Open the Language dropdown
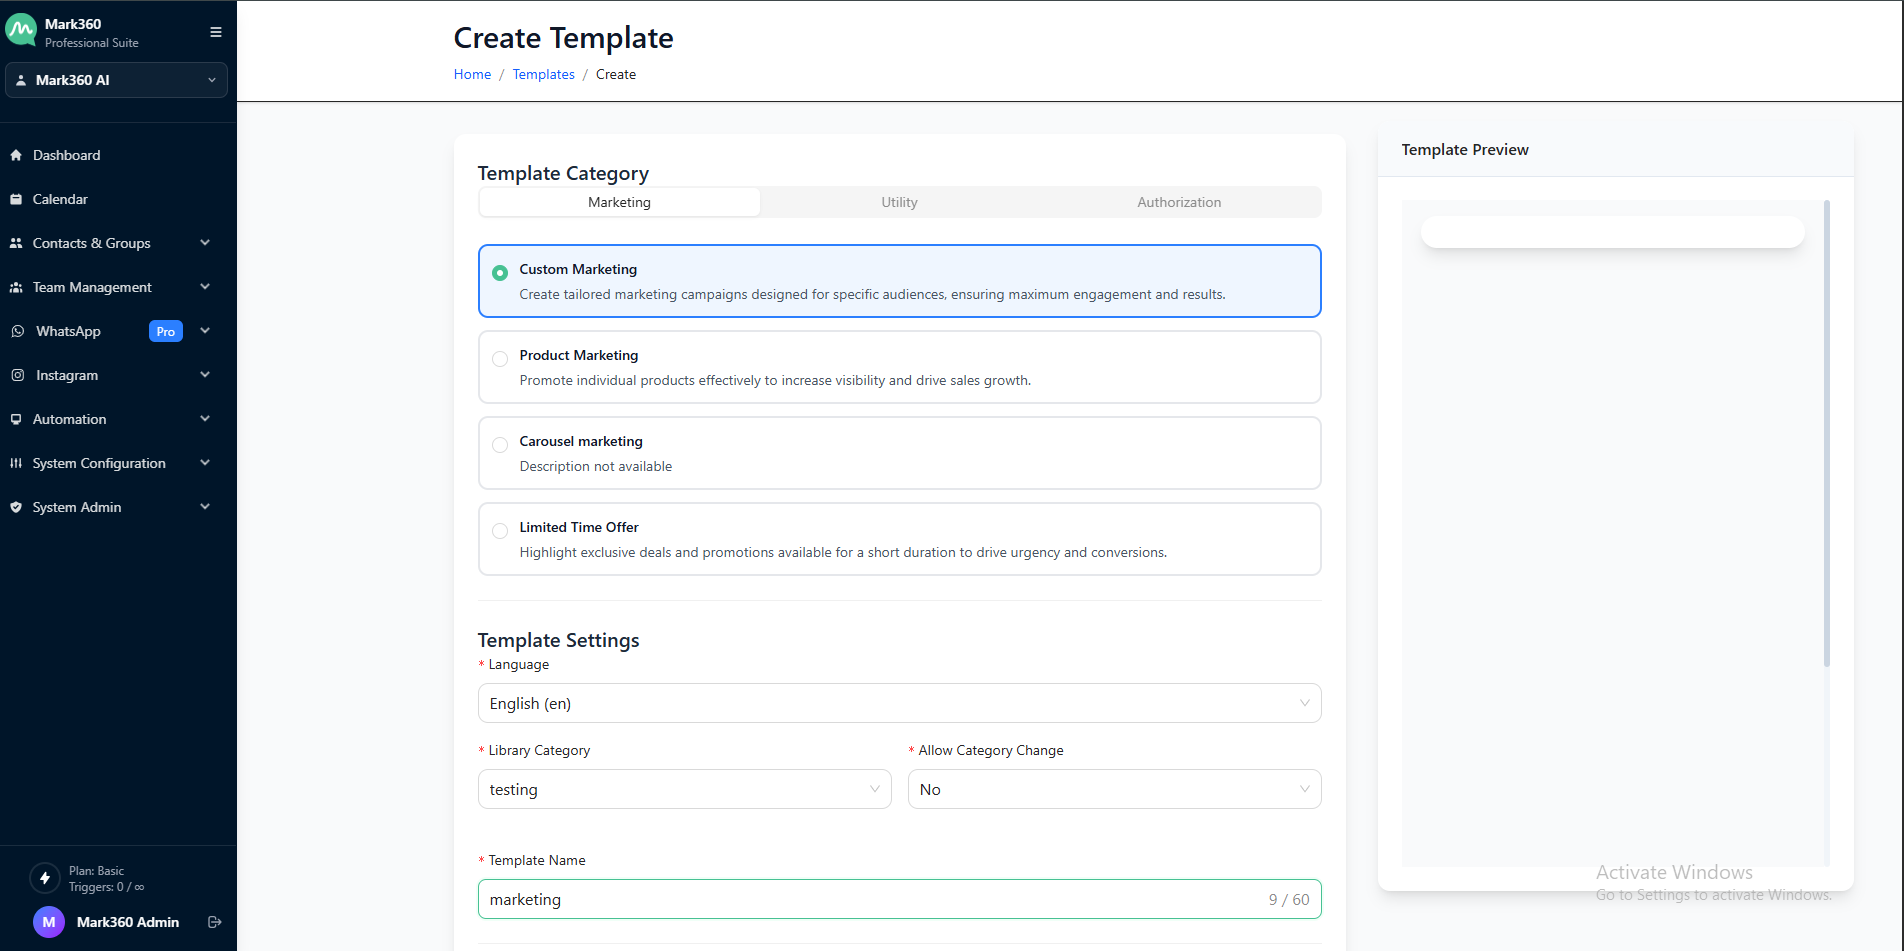This screenshot has width=1904, height=951. click(898, 703)
